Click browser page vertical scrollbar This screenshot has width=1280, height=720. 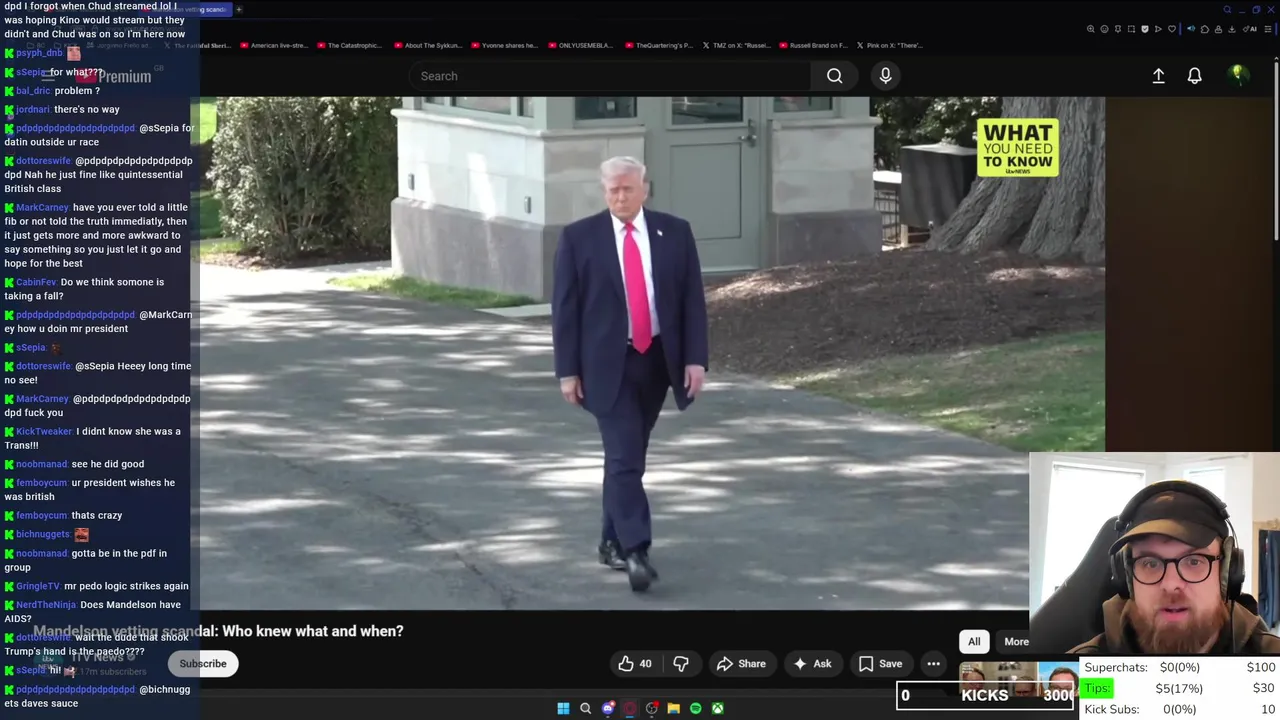(x=1276, y=150)
